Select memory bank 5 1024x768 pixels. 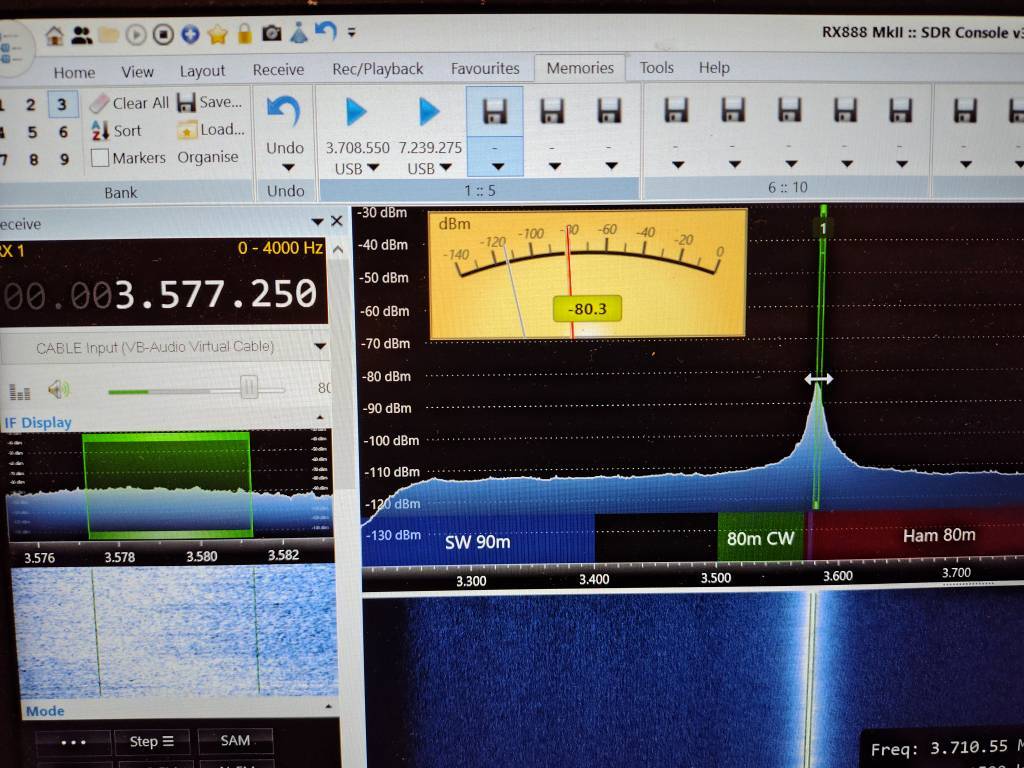click(x=32, y=132)
